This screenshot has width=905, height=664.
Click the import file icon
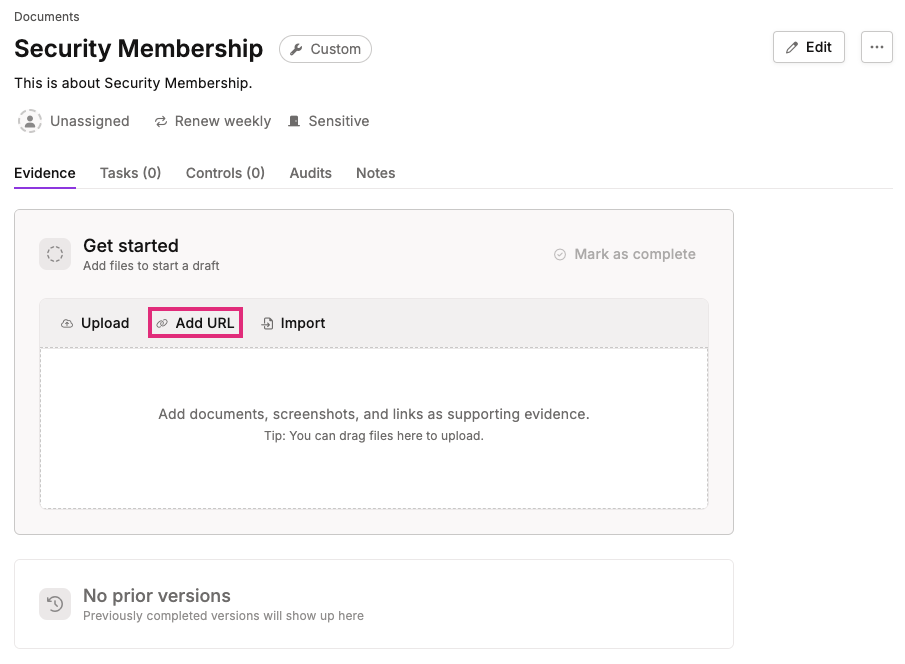tap(267, 323)
